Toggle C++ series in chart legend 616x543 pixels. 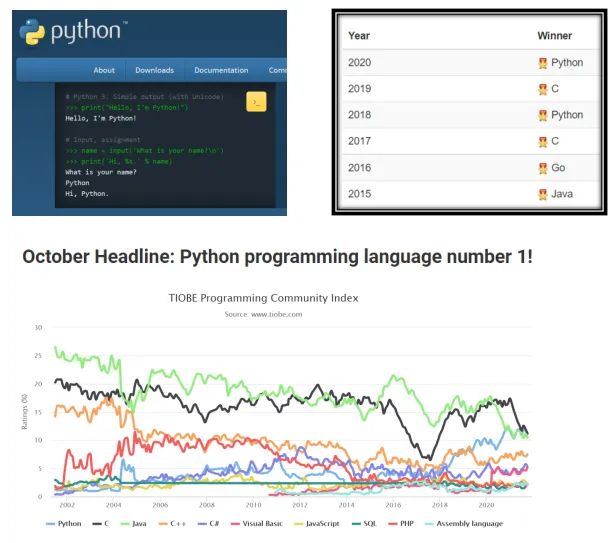tap(172, 524)
